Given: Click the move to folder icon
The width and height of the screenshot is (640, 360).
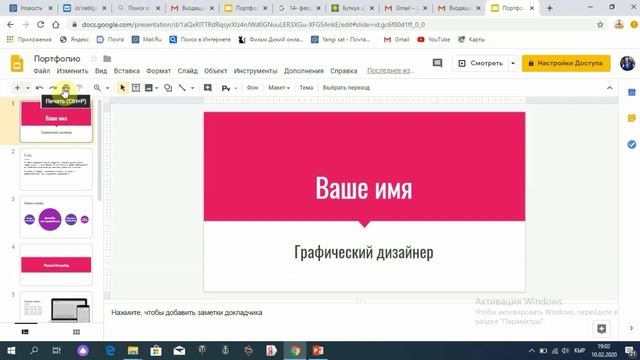Looking at the screenshot, I should click(x=107, y=59).
